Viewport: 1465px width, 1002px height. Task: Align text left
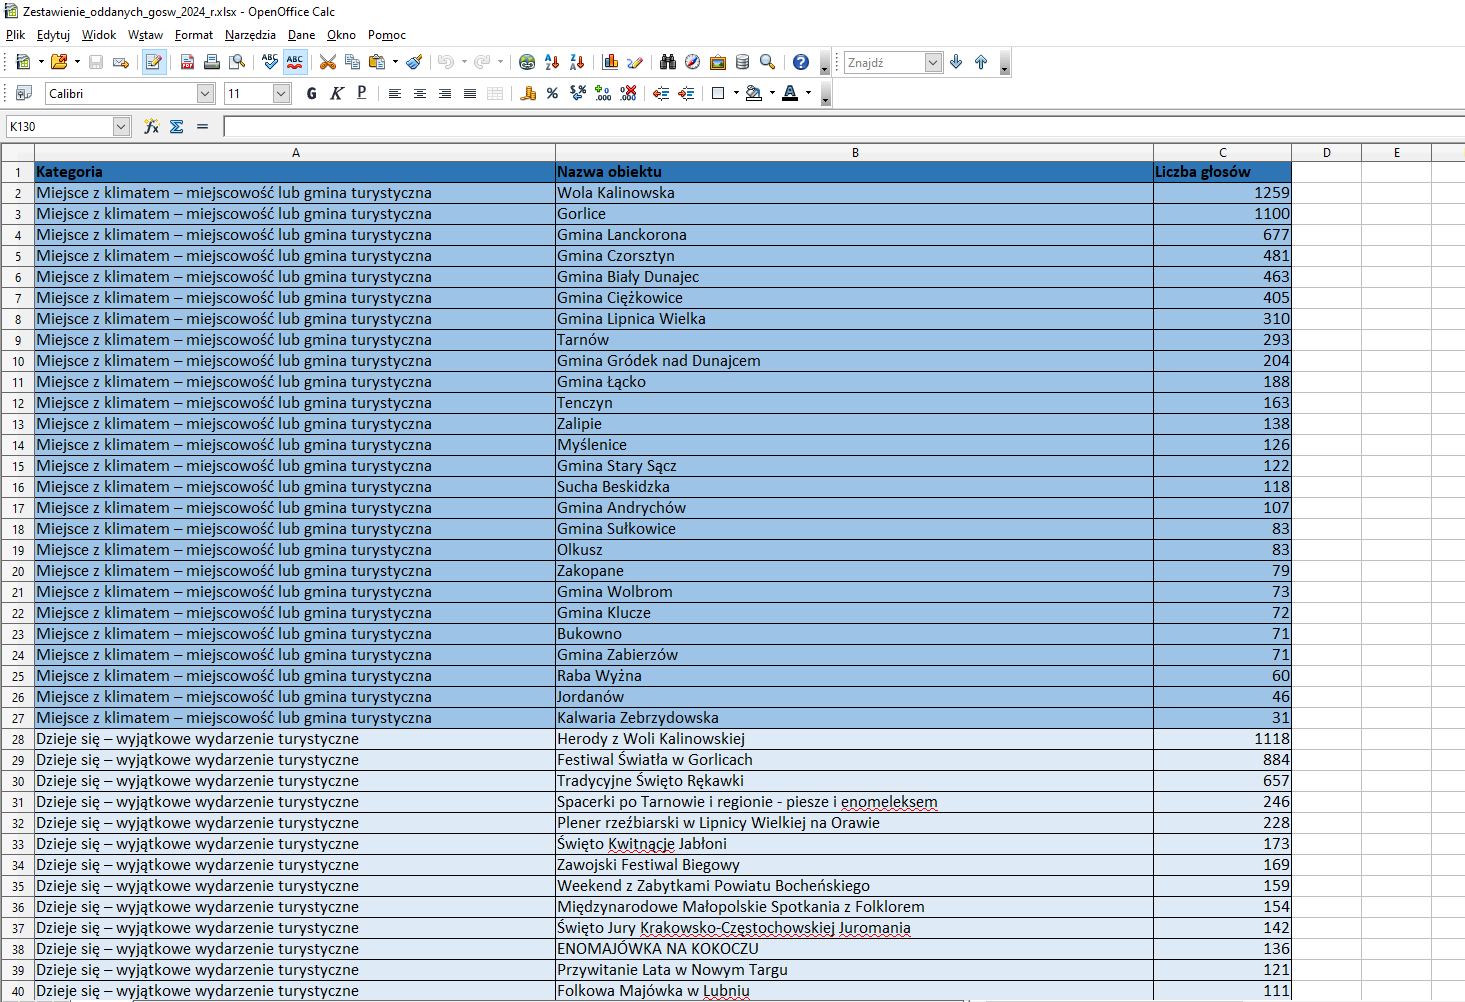tap(395, 93)
